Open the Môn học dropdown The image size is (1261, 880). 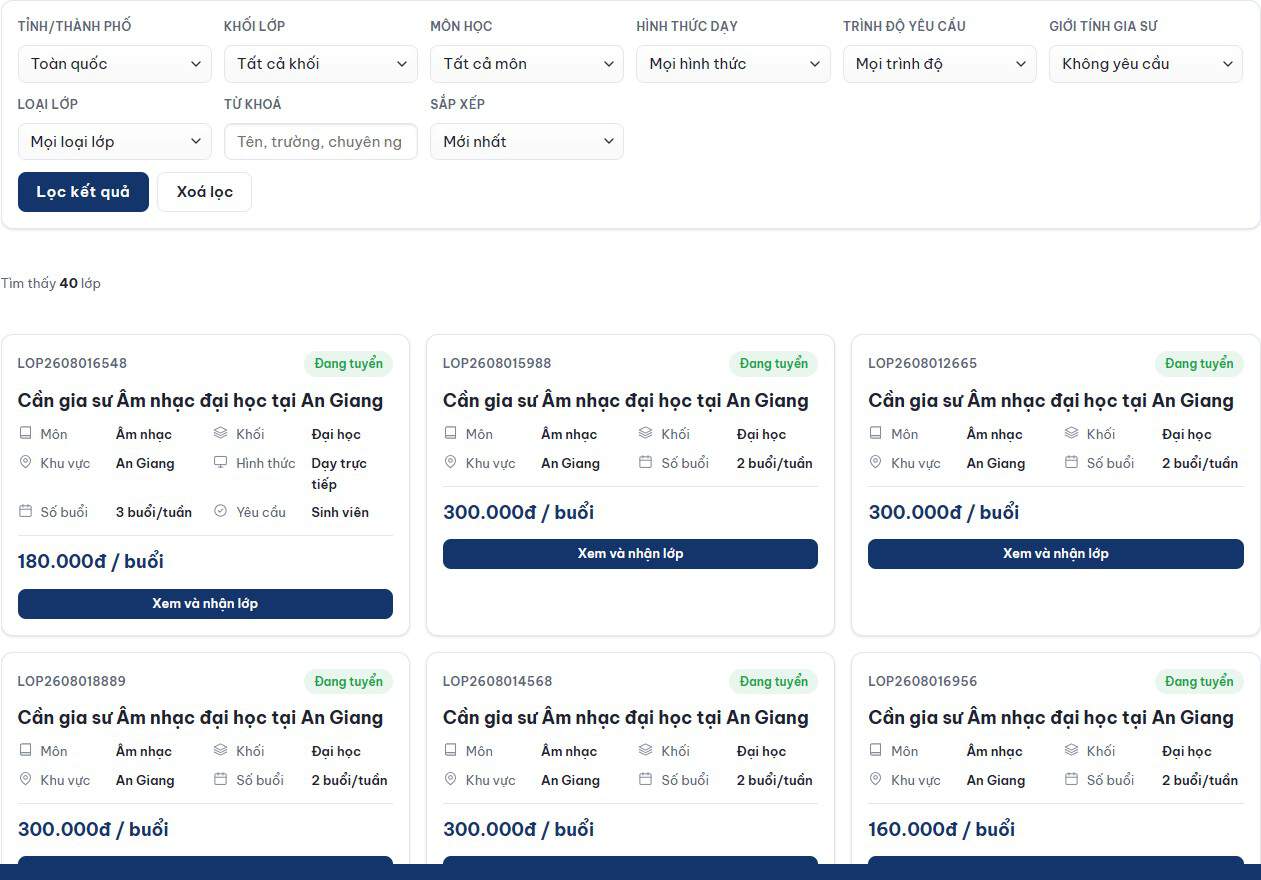click(x=527, y=64)
